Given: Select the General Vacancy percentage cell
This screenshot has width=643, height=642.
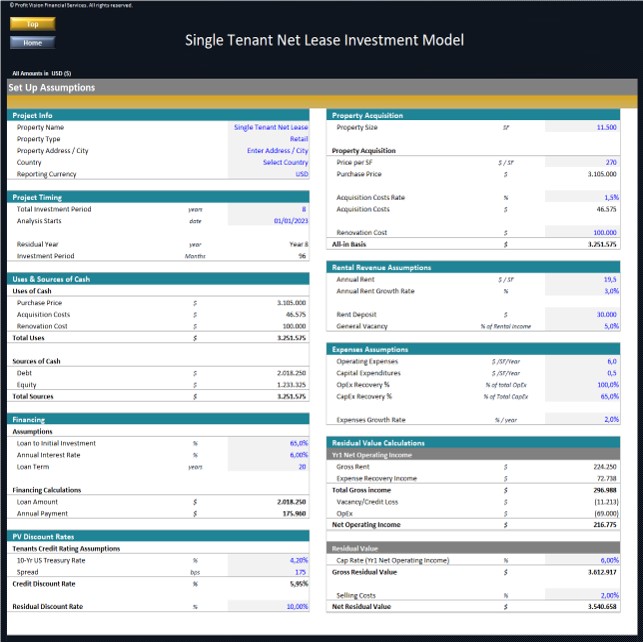Looking at the screenshot, I should pyautogui.click(x=582, y=326).
